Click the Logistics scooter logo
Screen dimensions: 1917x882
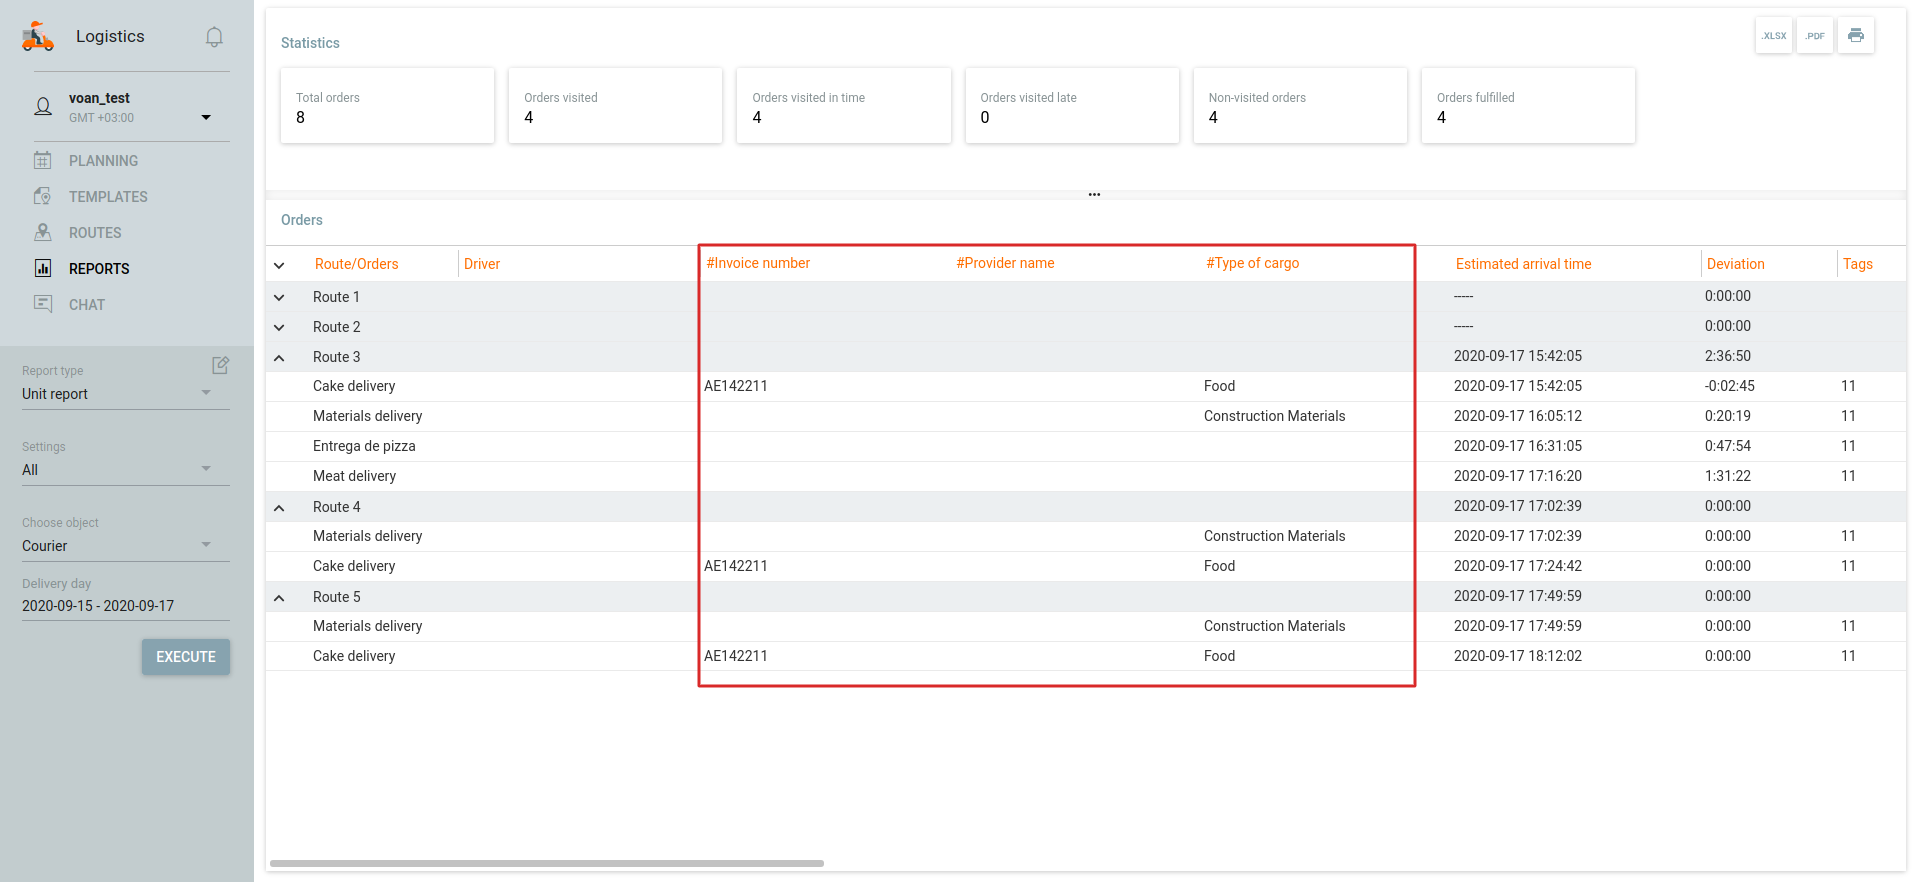coord(38,37)
